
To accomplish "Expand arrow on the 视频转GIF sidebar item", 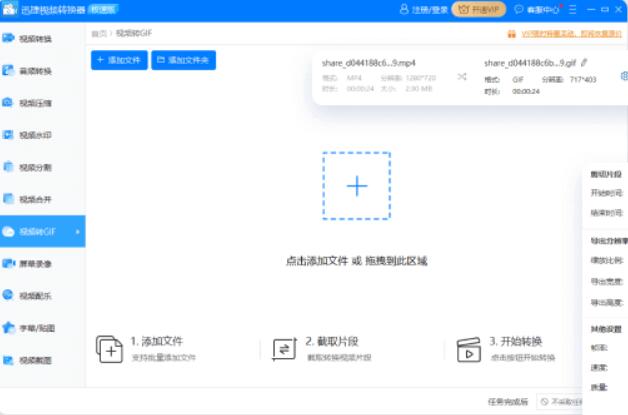I will click(x=78, y=232).
